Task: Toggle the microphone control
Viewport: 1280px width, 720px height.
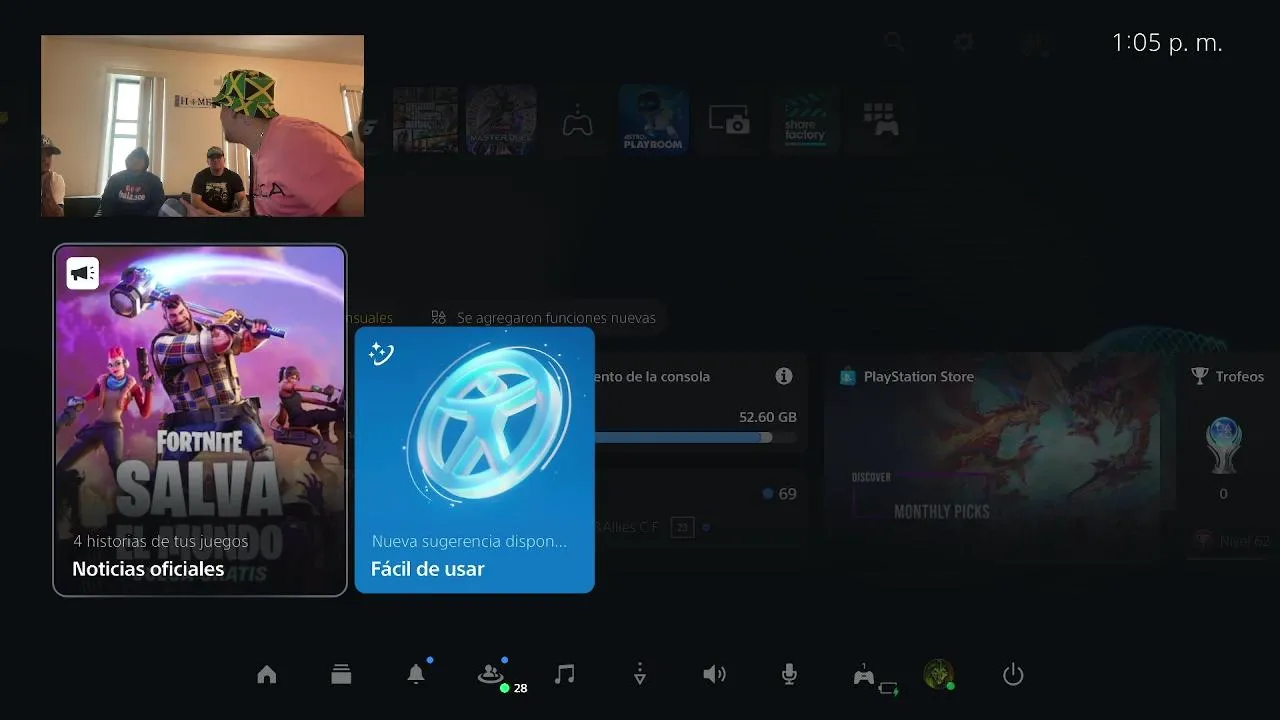Action: (789, 675)
